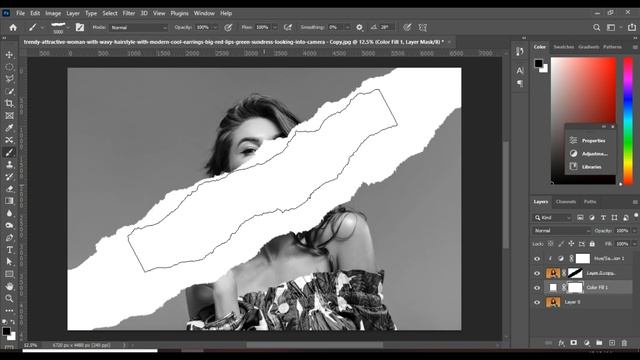
Task: Click the Search magnifier icon top right
Action: point(596,27)
